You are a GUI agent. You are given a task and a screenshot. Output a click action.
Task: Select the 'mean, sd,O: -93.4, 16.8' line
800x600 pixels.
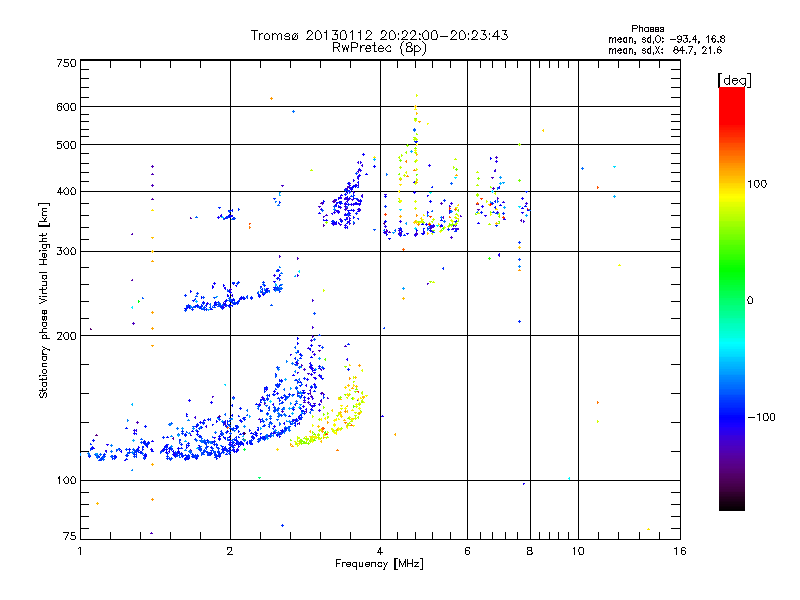coord(667,40)
